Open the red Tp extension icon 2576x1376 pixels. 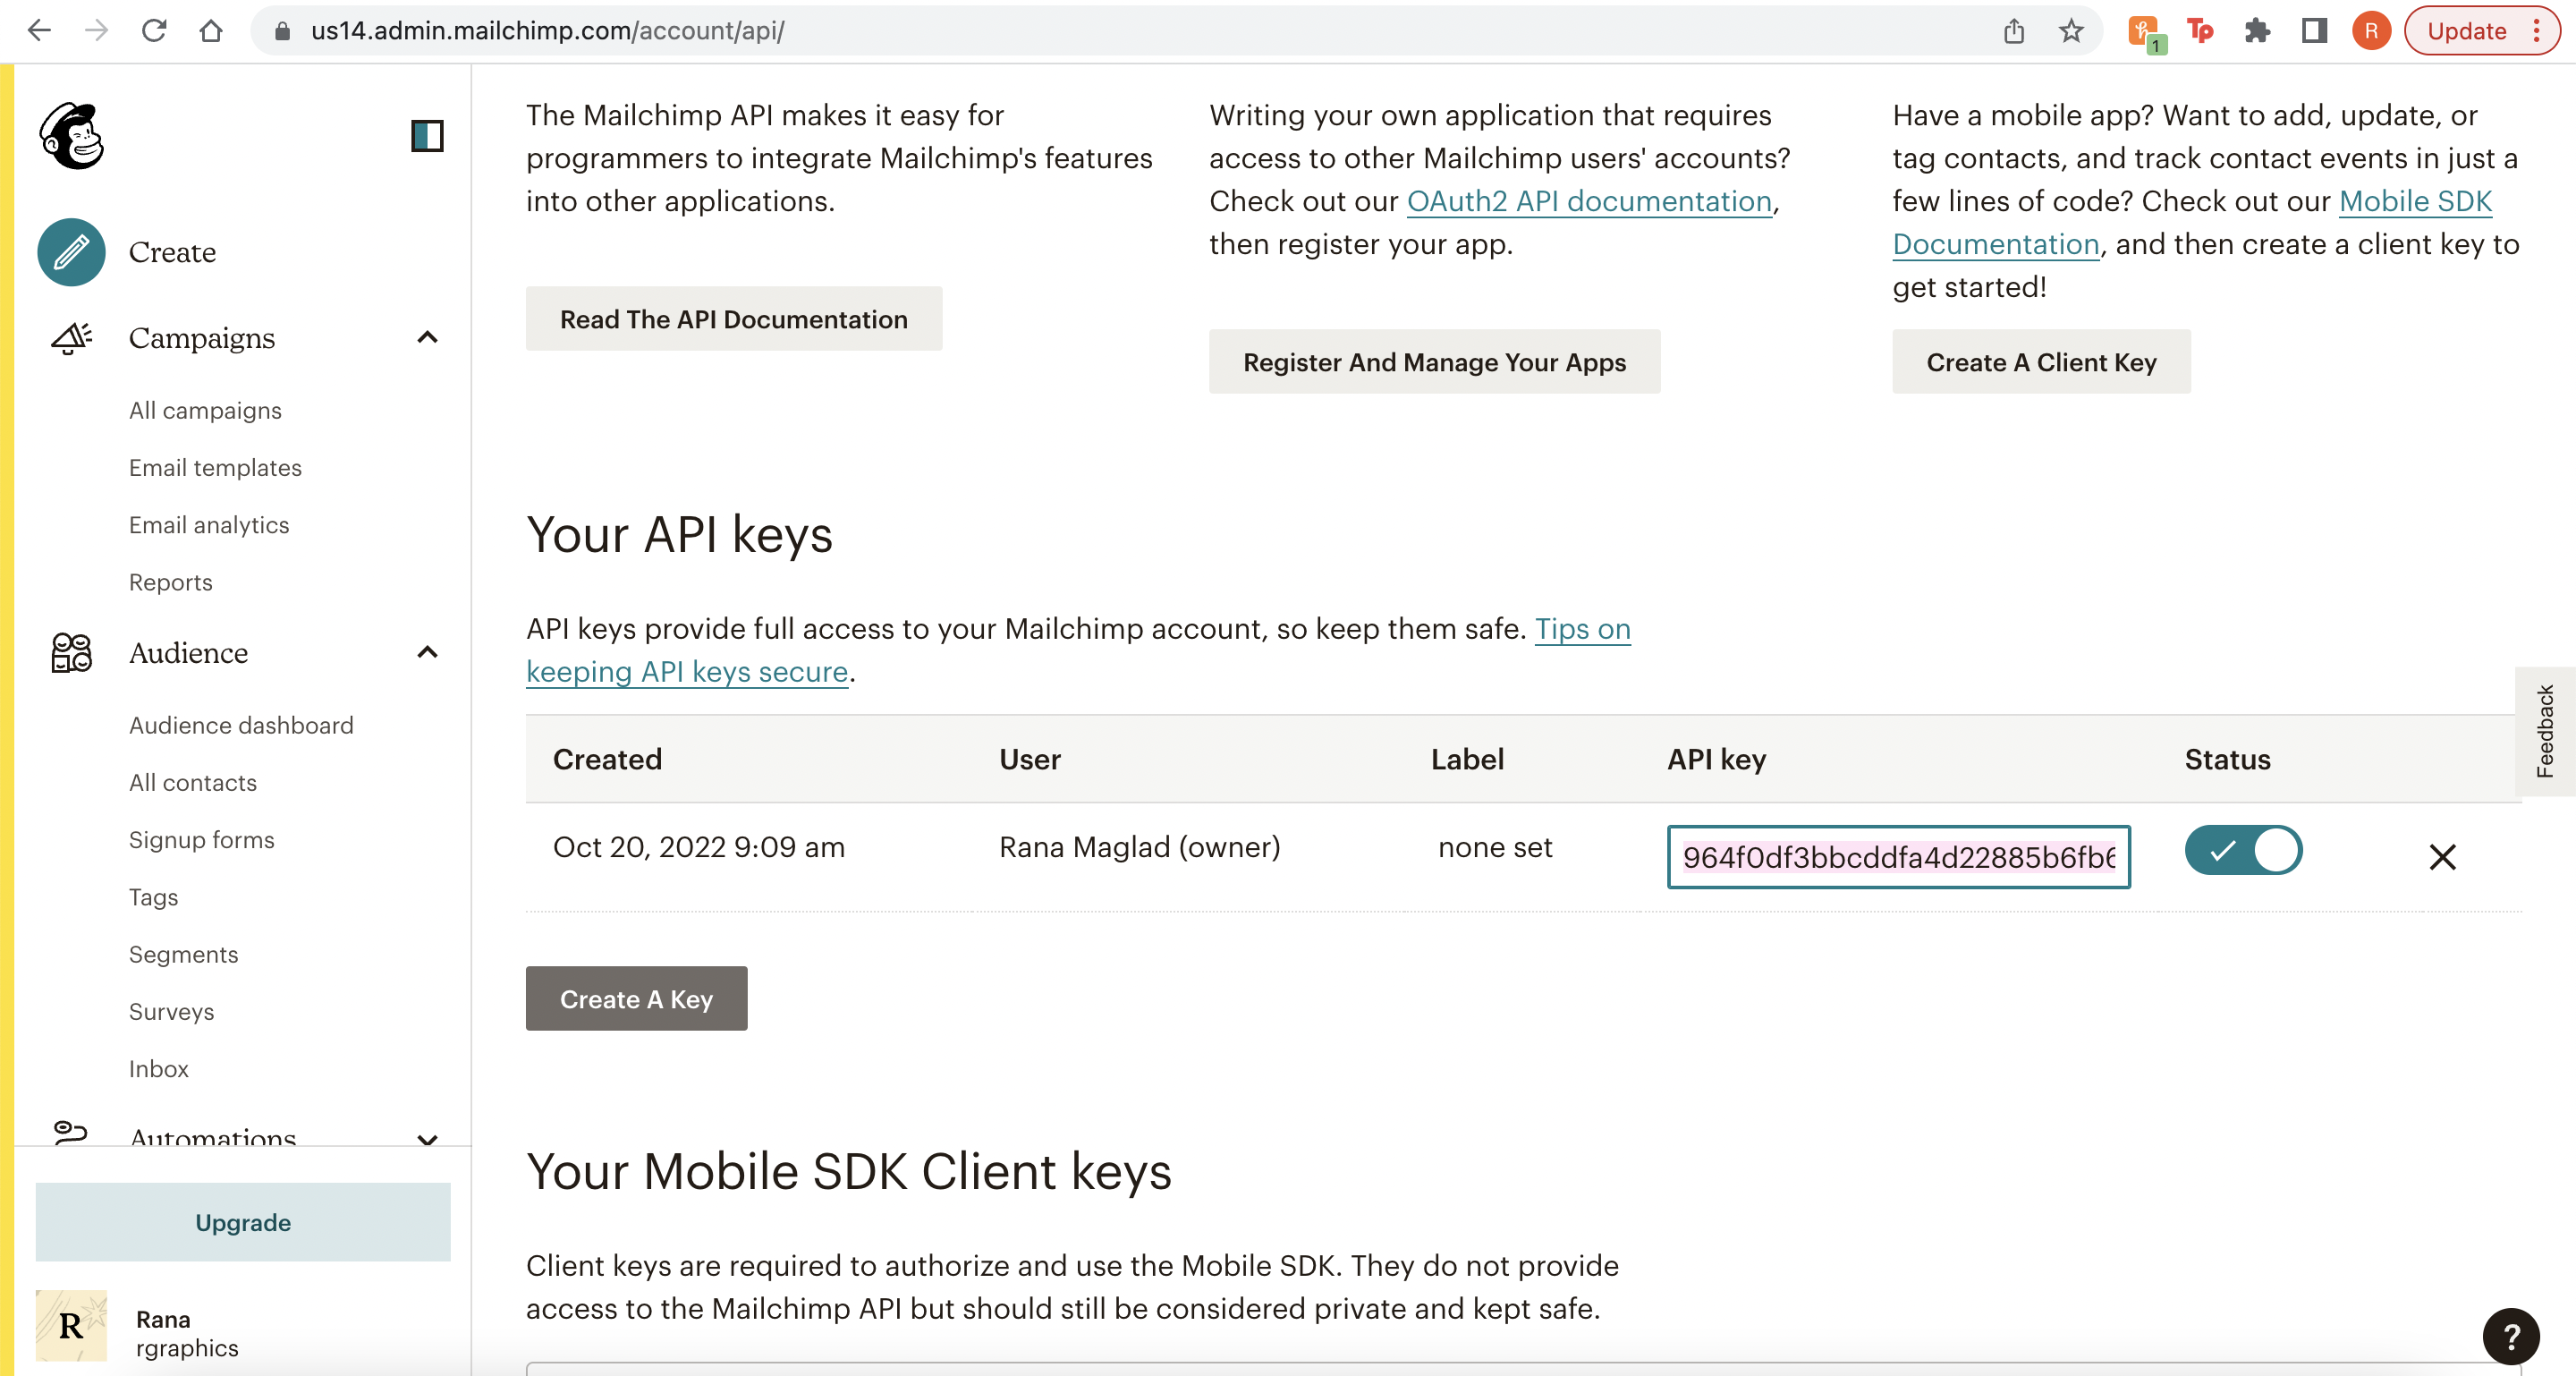point(2200,31)
